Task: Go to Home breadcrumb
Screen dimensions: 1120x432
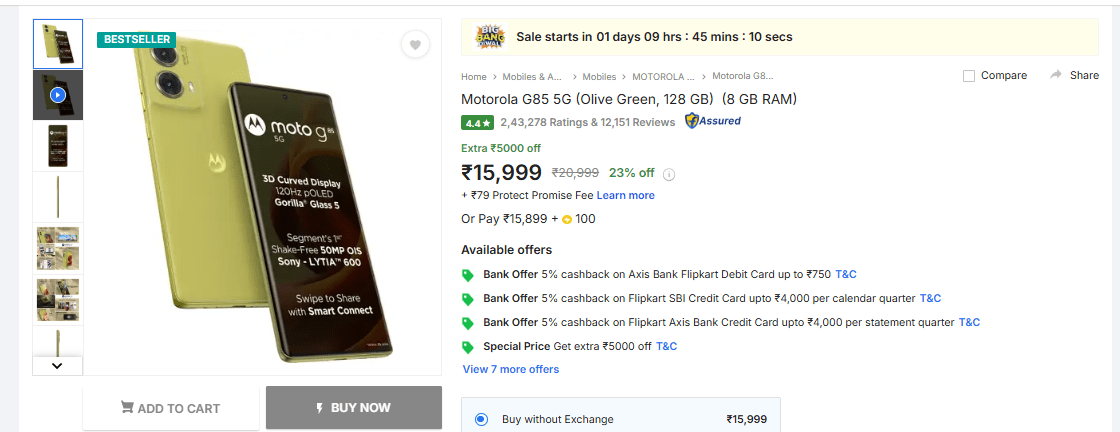Action: tap(473, 76)
